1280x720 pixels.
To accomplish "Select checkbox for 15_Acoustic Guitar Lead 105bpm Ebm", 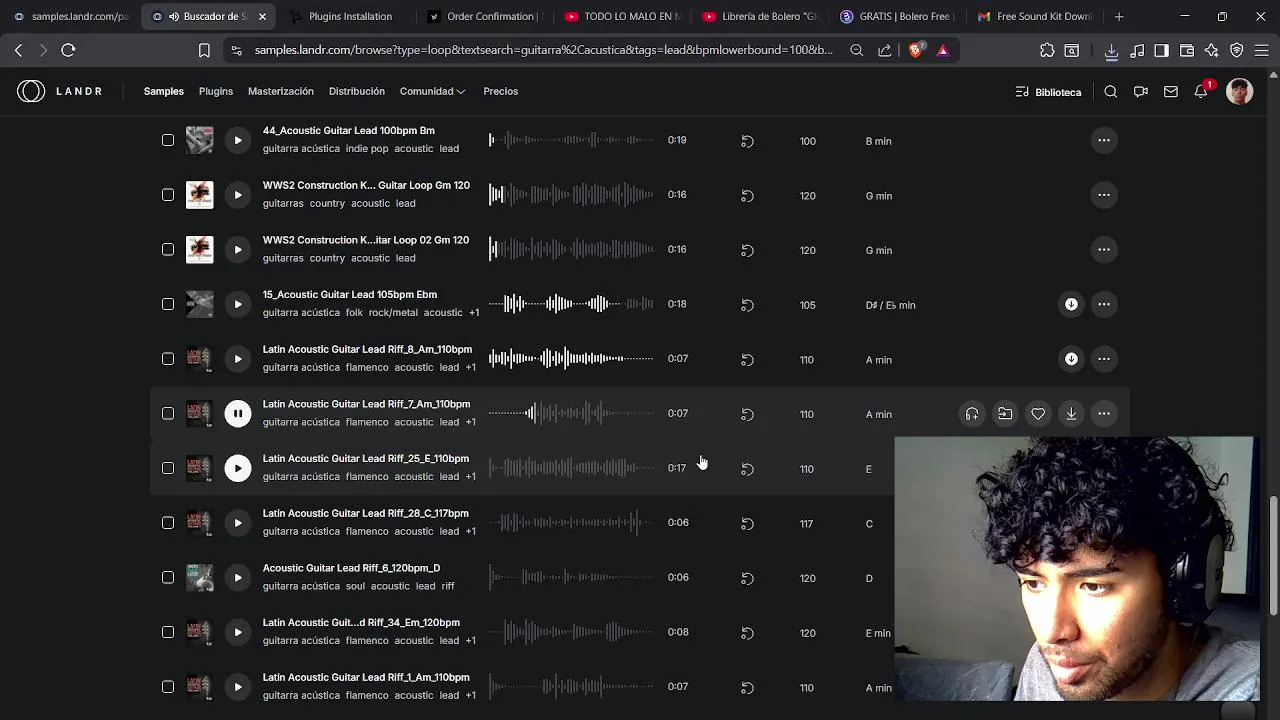I will (x=168, y=304).
